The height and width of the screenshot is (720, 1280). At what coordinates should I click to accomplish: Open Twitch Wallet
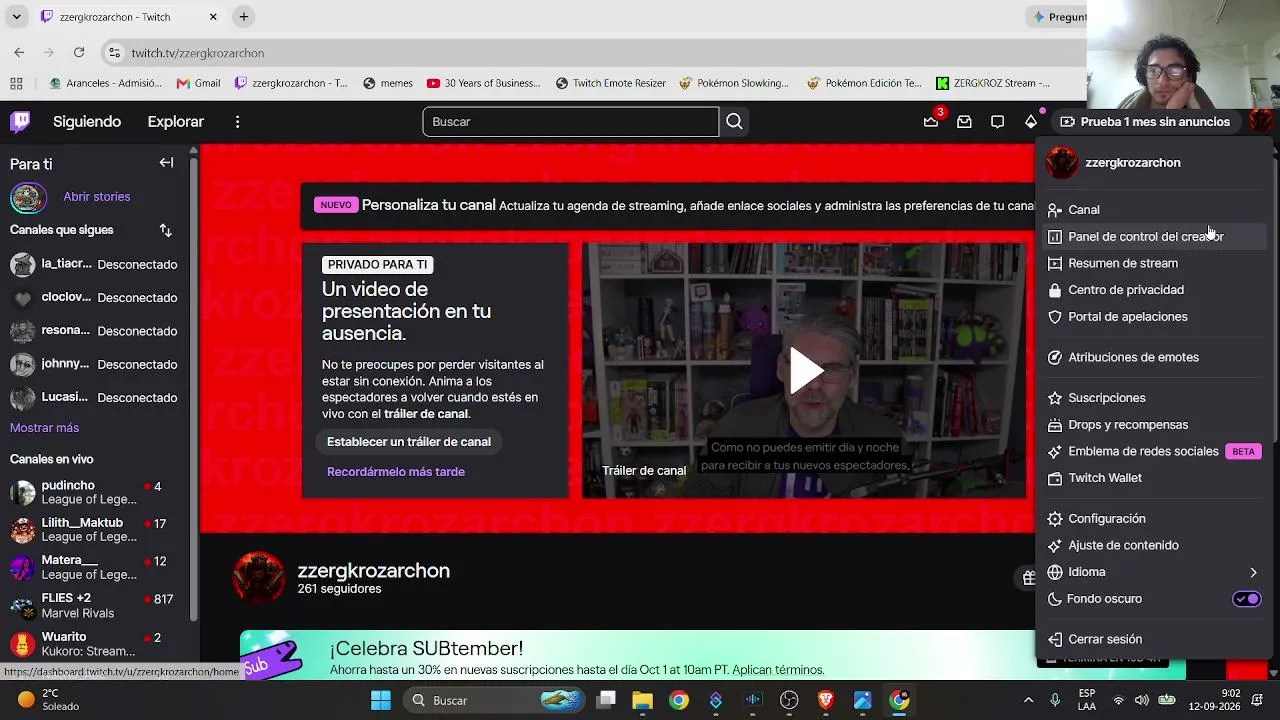pyautogui.click(x=1154, y=478)
